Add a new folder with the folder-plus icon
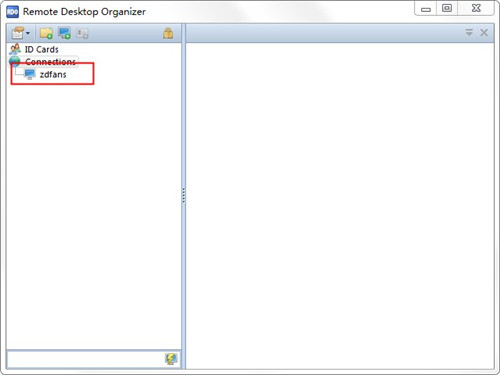 pos(46,33)
